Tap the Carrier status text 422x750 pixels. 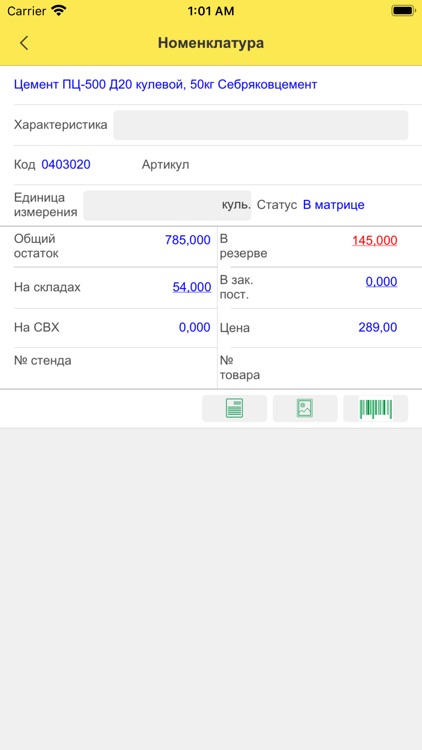click(x=26, y=11)
